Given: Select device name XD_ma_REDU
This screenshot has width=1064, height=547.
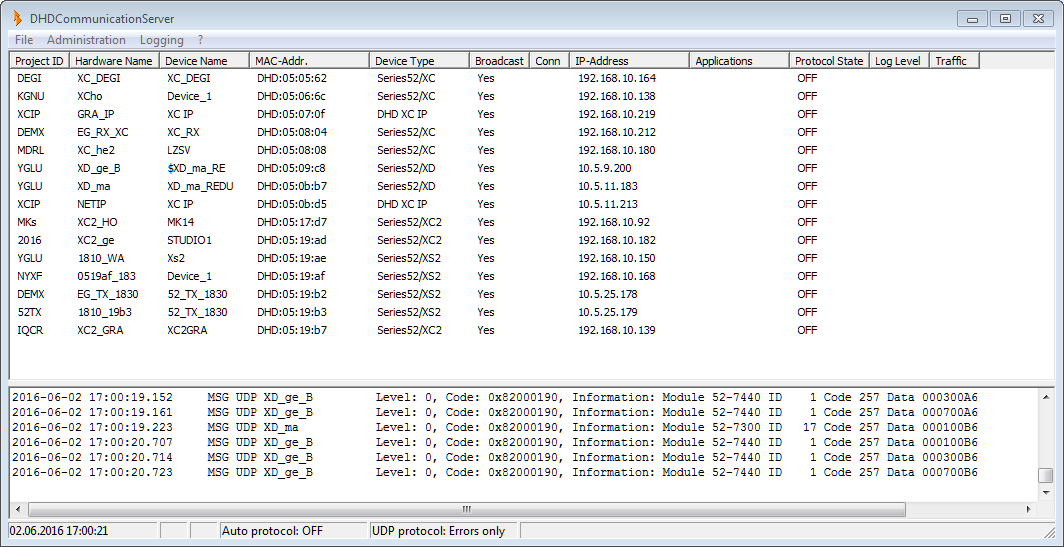Looking at the screenshot, I should coord(200,186).
